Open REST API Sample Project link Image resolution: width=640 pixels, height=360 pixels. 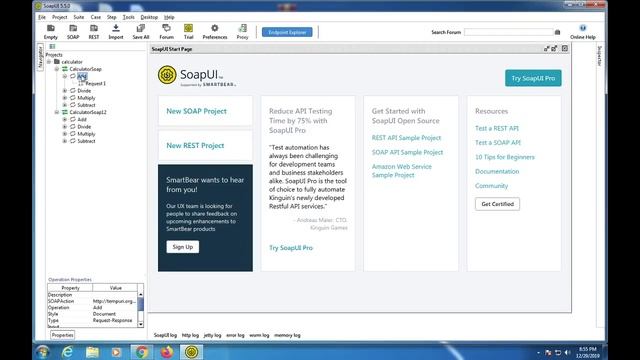click(407, 138)
